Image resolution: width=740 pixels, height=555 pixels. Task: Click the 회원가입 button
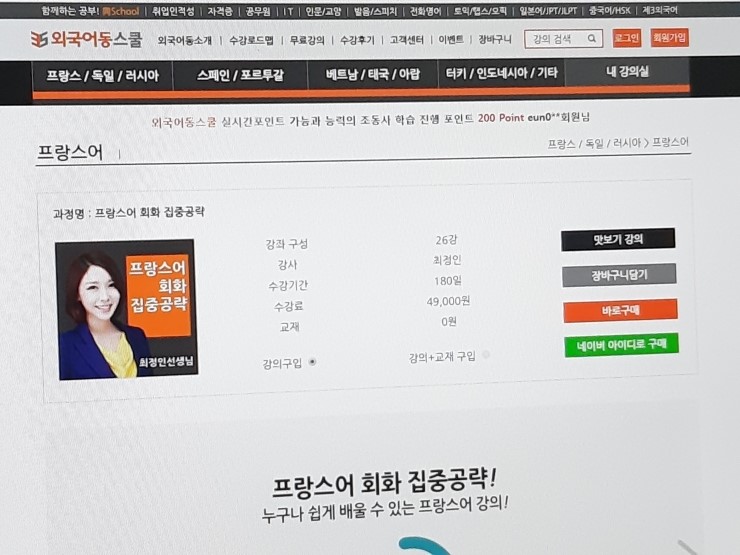point(669,38)
